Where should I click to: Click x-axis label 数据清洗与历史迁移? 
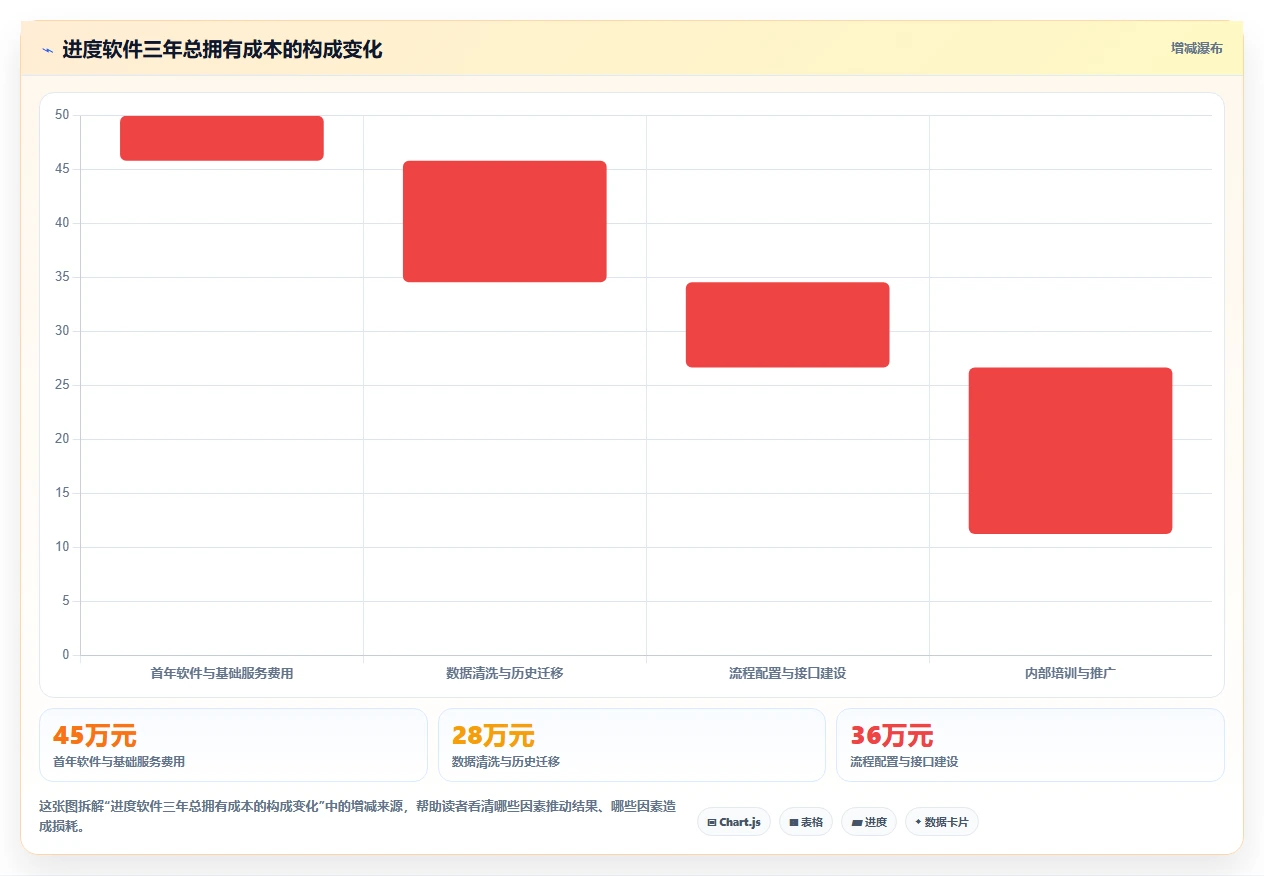coord(505,673)
